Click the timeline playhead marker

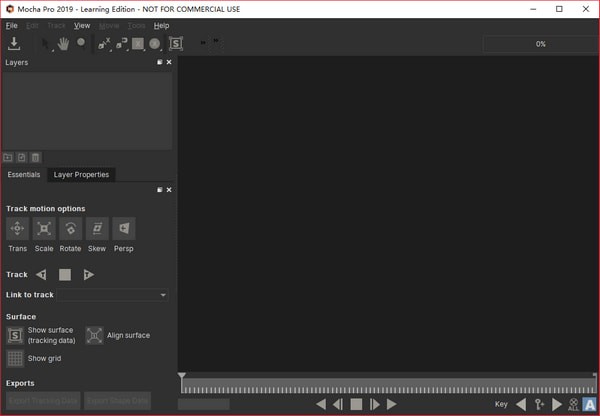[182, 377]
